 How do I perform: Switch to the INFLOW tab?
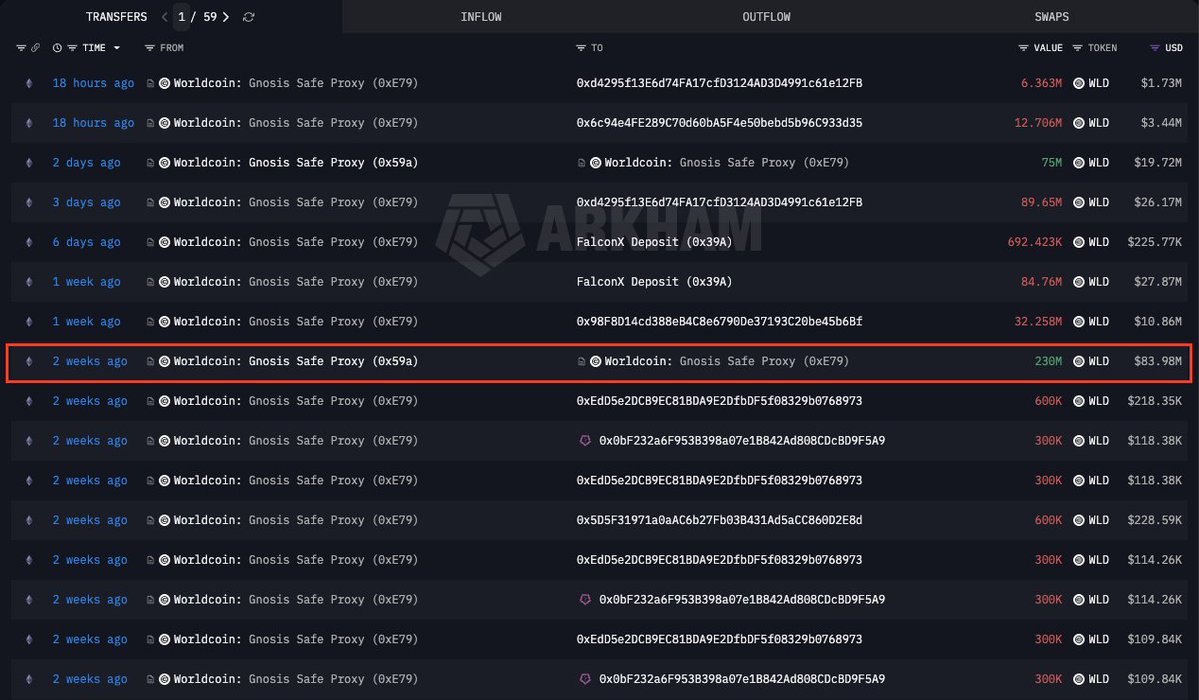[x=481, y=17]
